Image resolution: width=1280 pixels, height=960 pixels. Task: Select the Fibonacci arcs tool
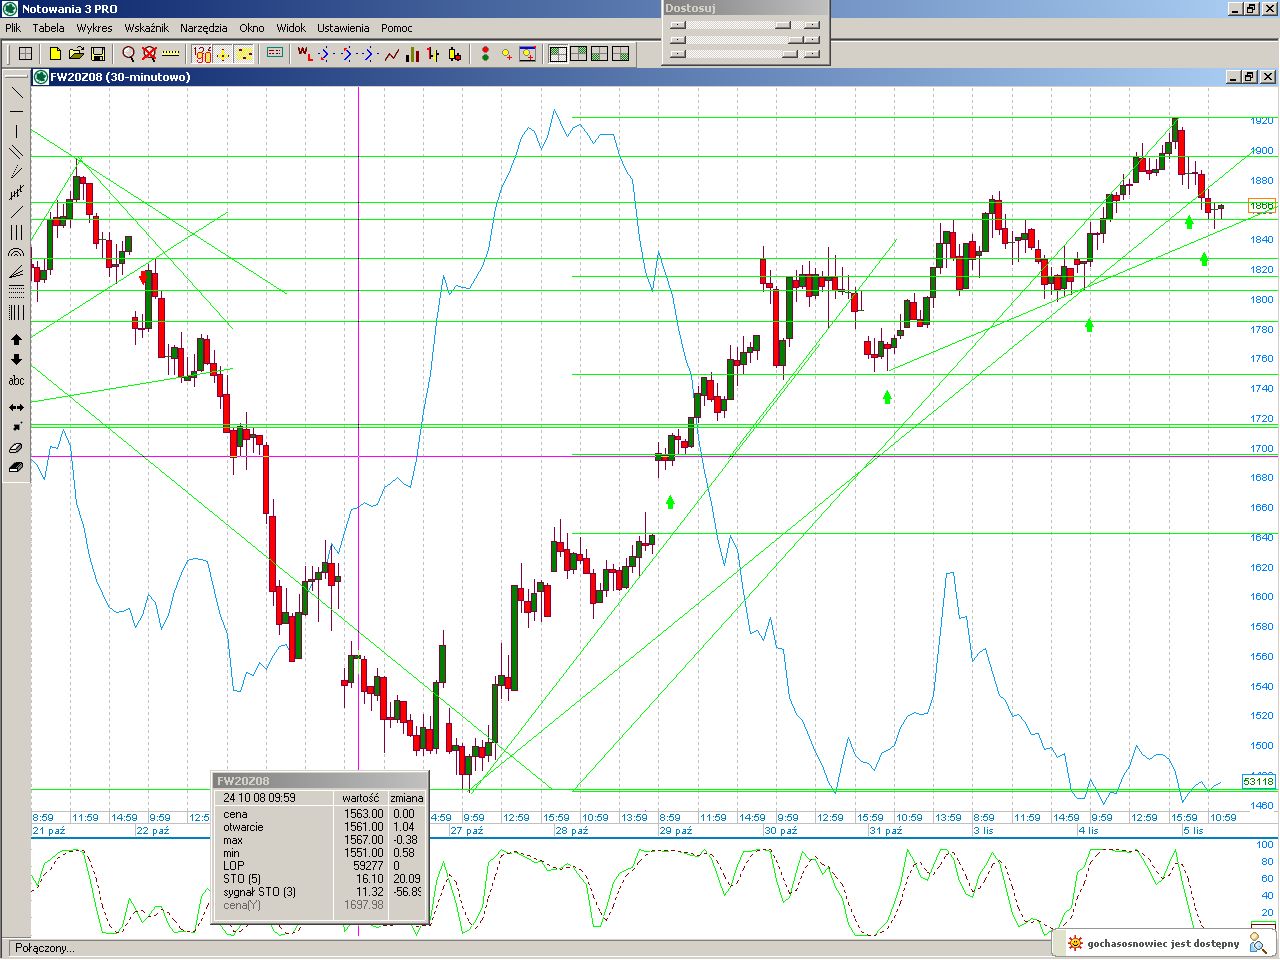click(16, 253)
